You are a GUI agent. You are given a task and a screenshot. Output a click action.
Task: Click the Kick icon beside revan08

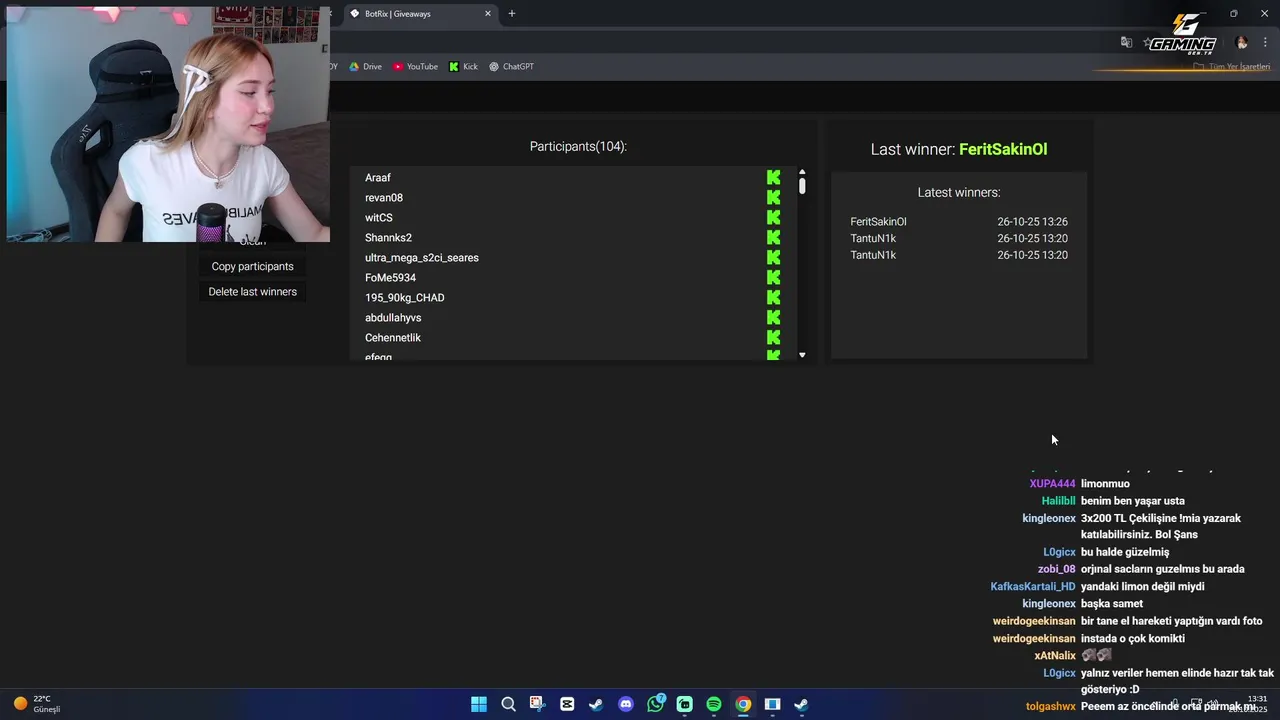pos(773,197)
